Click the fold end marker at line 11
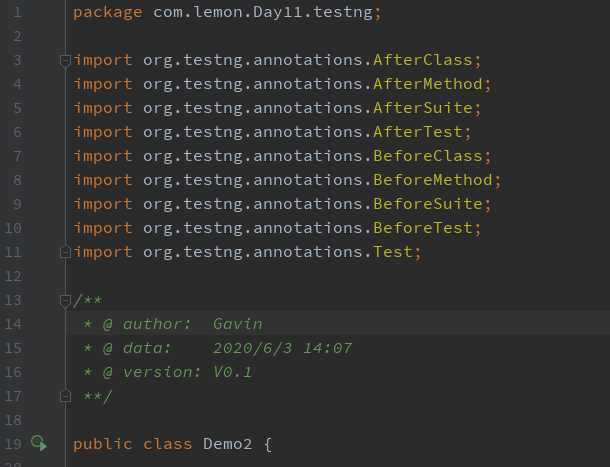 point(65,253)
